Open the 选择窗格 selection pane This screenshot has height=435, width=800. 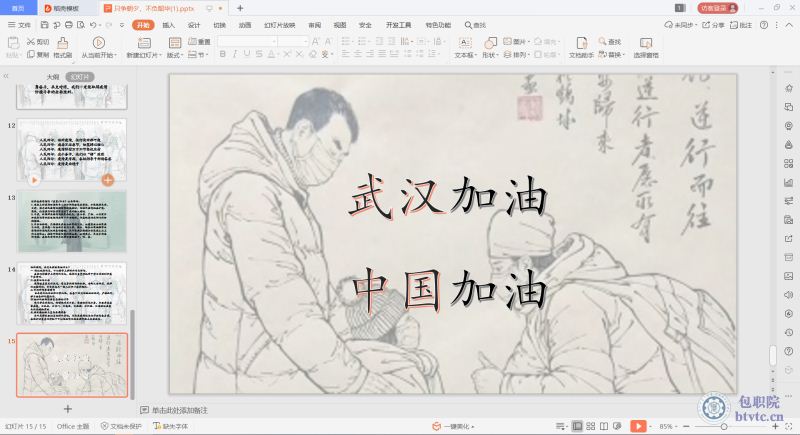point(646,47)
